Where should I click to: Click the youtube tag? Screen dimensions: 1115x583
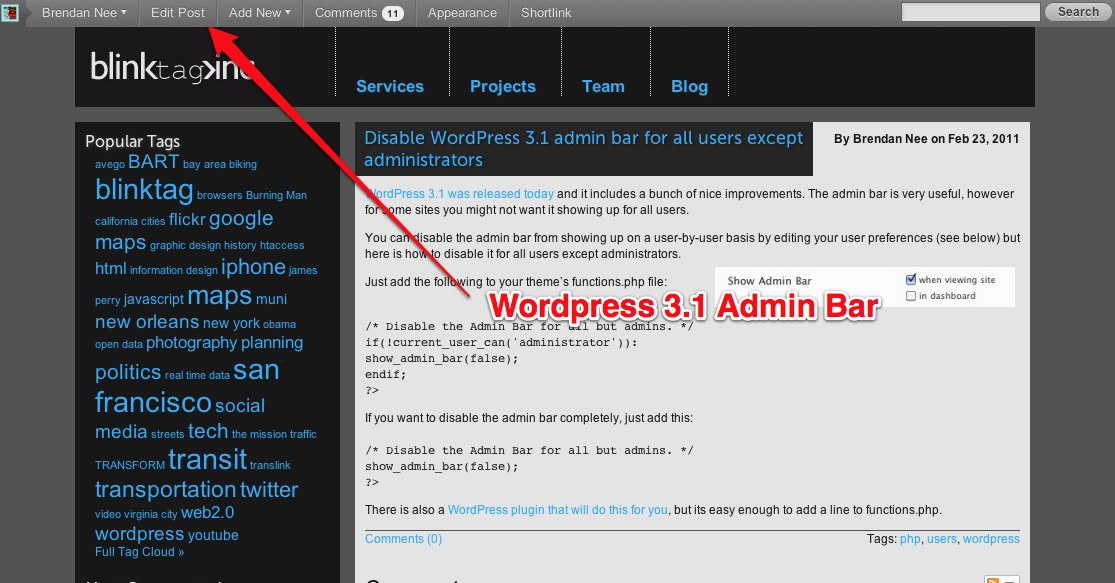[213, 535]
